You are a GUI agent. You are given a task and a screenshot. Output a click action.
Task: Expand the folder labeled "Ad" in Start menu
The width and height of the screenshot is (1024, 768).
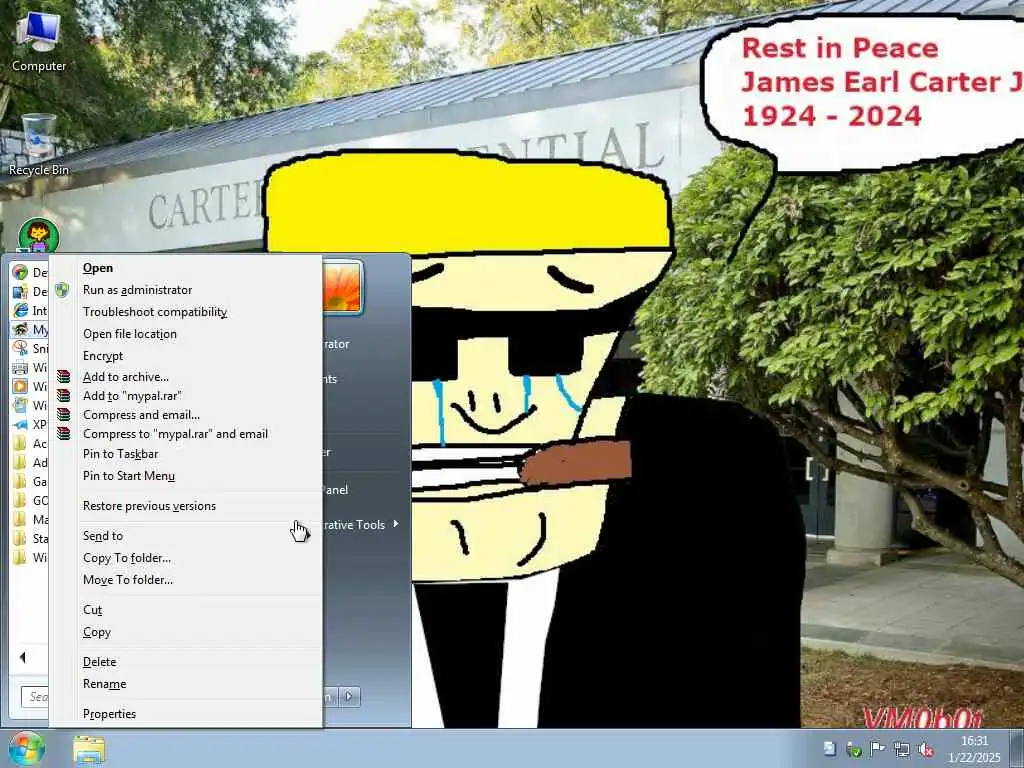[x=30, y=462]
